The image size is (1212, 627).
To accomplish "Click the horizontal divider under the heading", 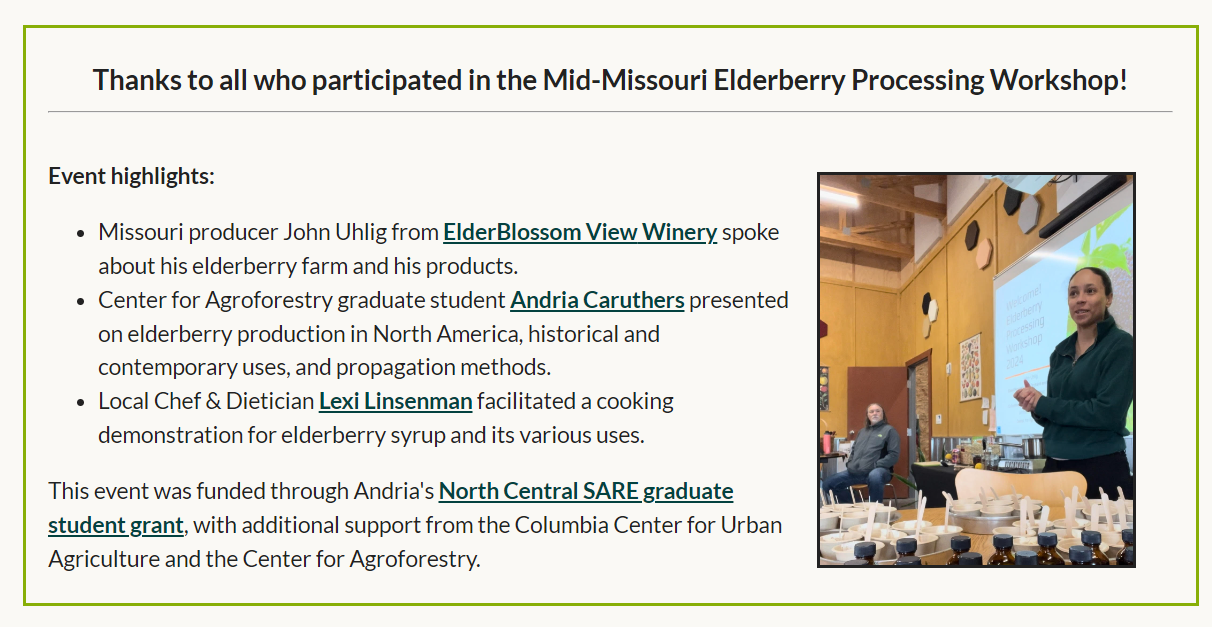I will pyautogui.click(x=609, y=112).
